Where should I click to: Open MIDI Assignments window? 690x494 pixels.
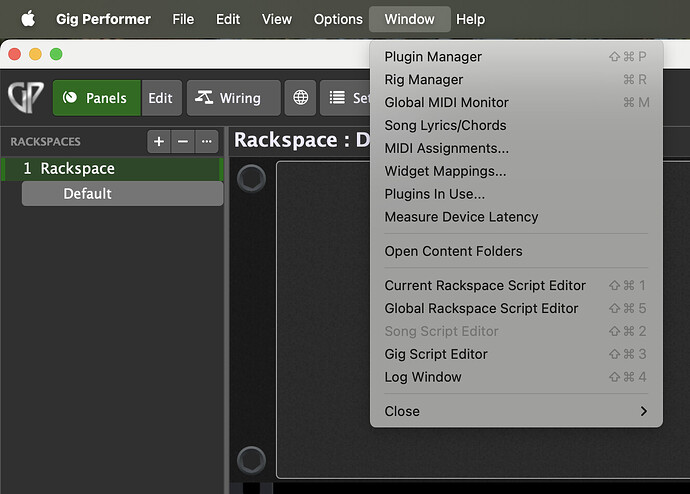[516, 148]
